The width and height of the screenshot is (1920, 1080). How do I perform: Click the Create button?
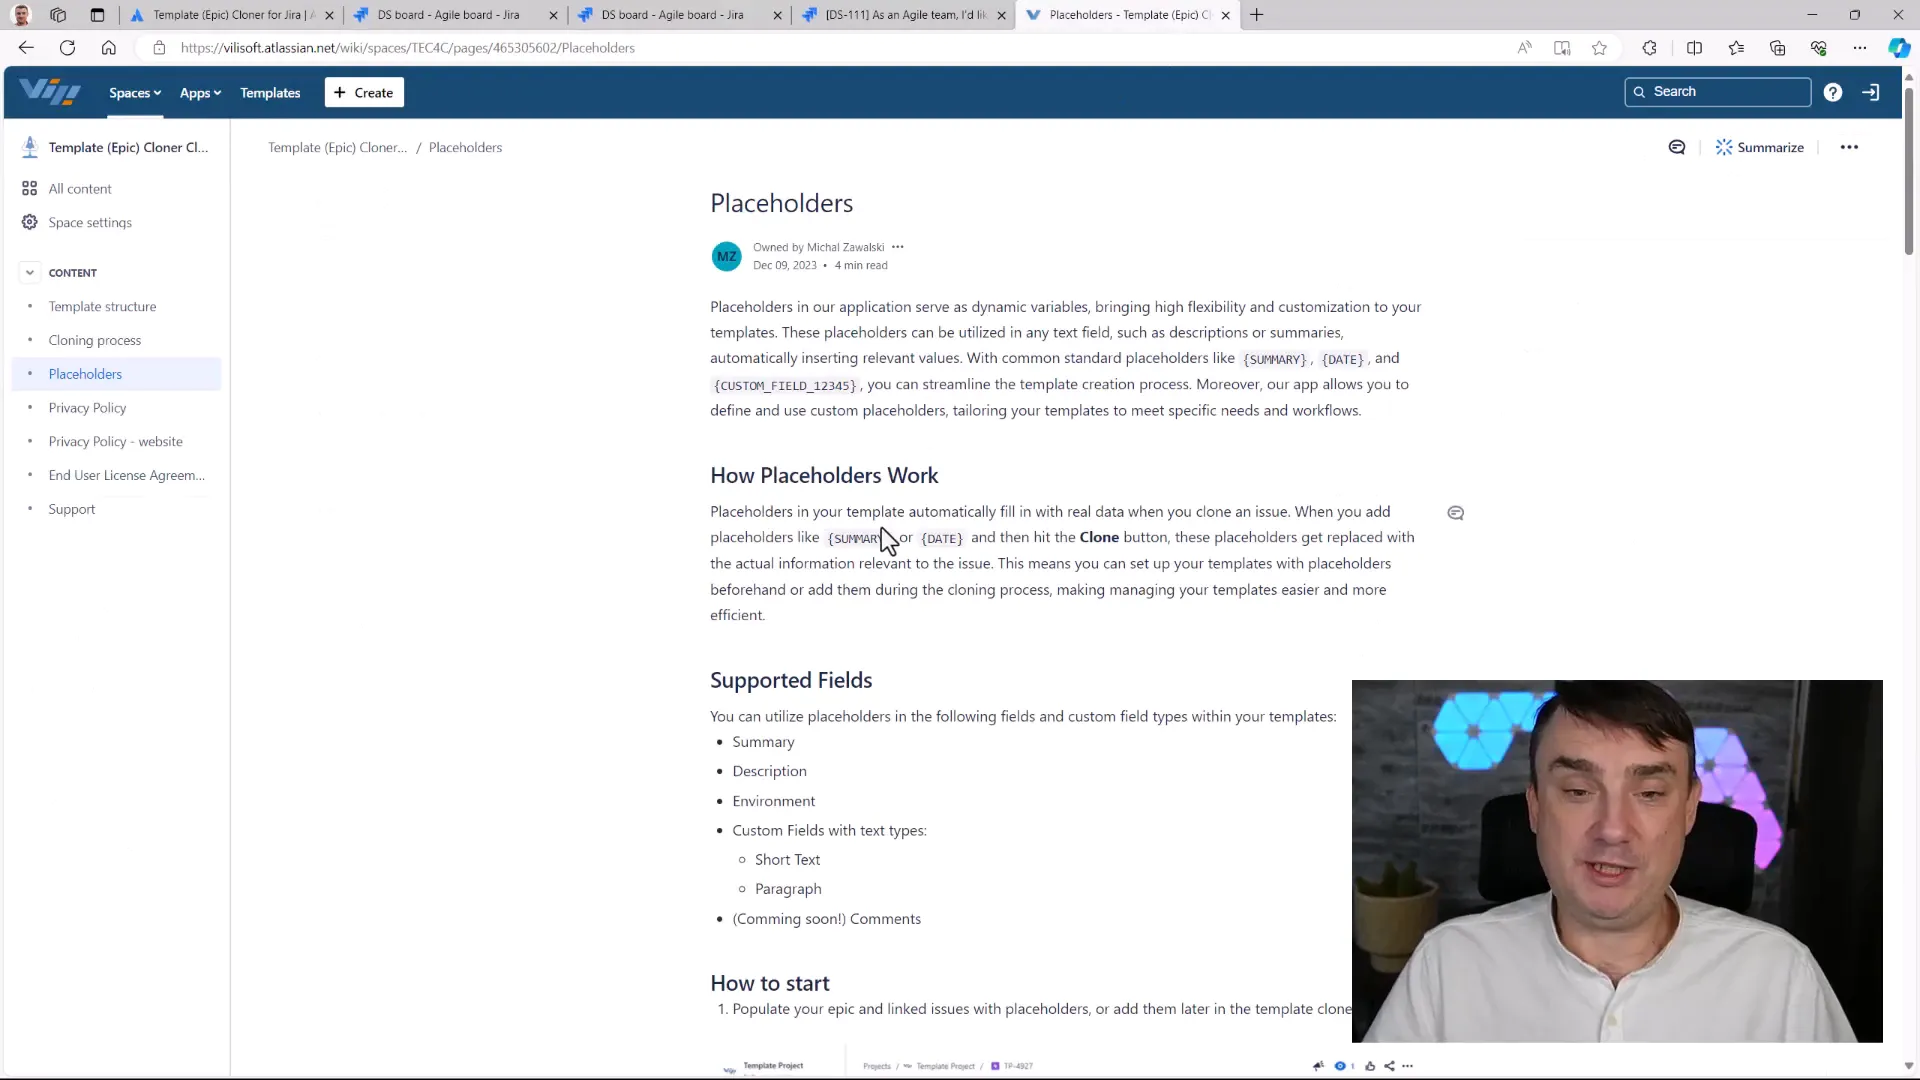pyautogui.click(x=364, y=92)
